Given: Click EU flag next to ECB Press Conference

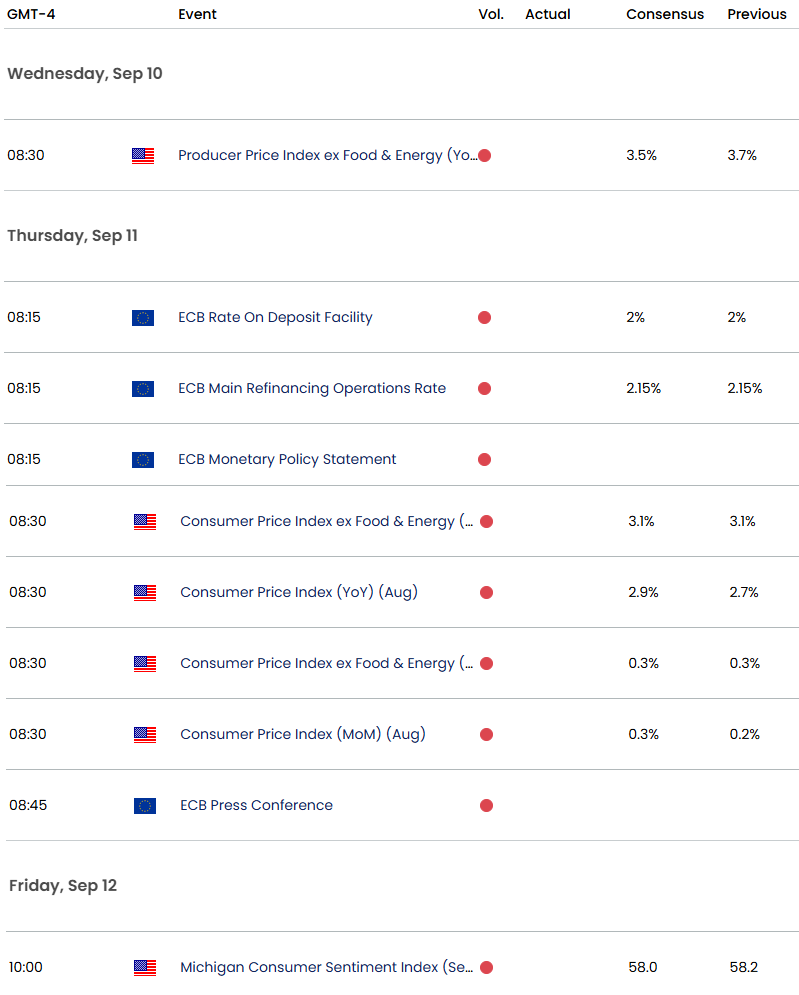Looking at the screenshot, I should (x=145, y=806).
